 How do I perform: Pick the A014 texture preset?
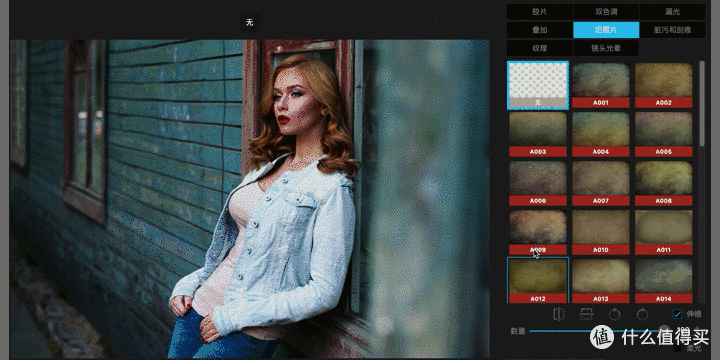tap(664, 281)
